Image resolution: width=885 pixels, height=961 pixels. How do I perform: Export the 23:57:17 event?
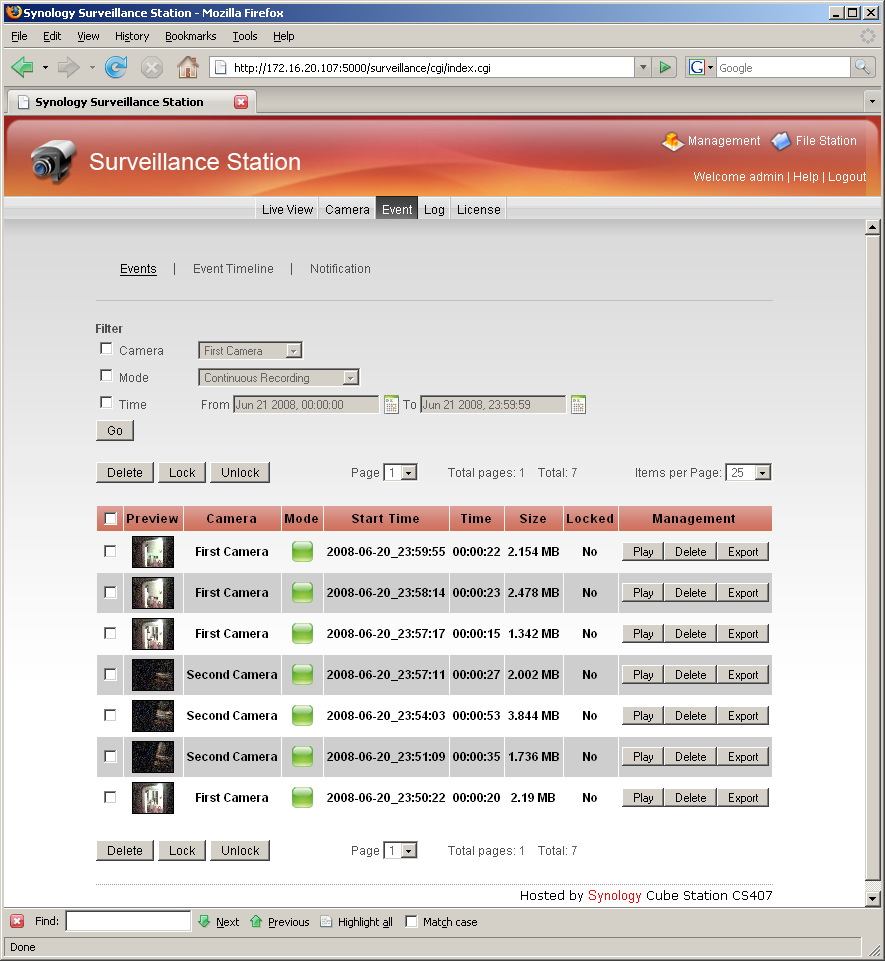point(743,634)
